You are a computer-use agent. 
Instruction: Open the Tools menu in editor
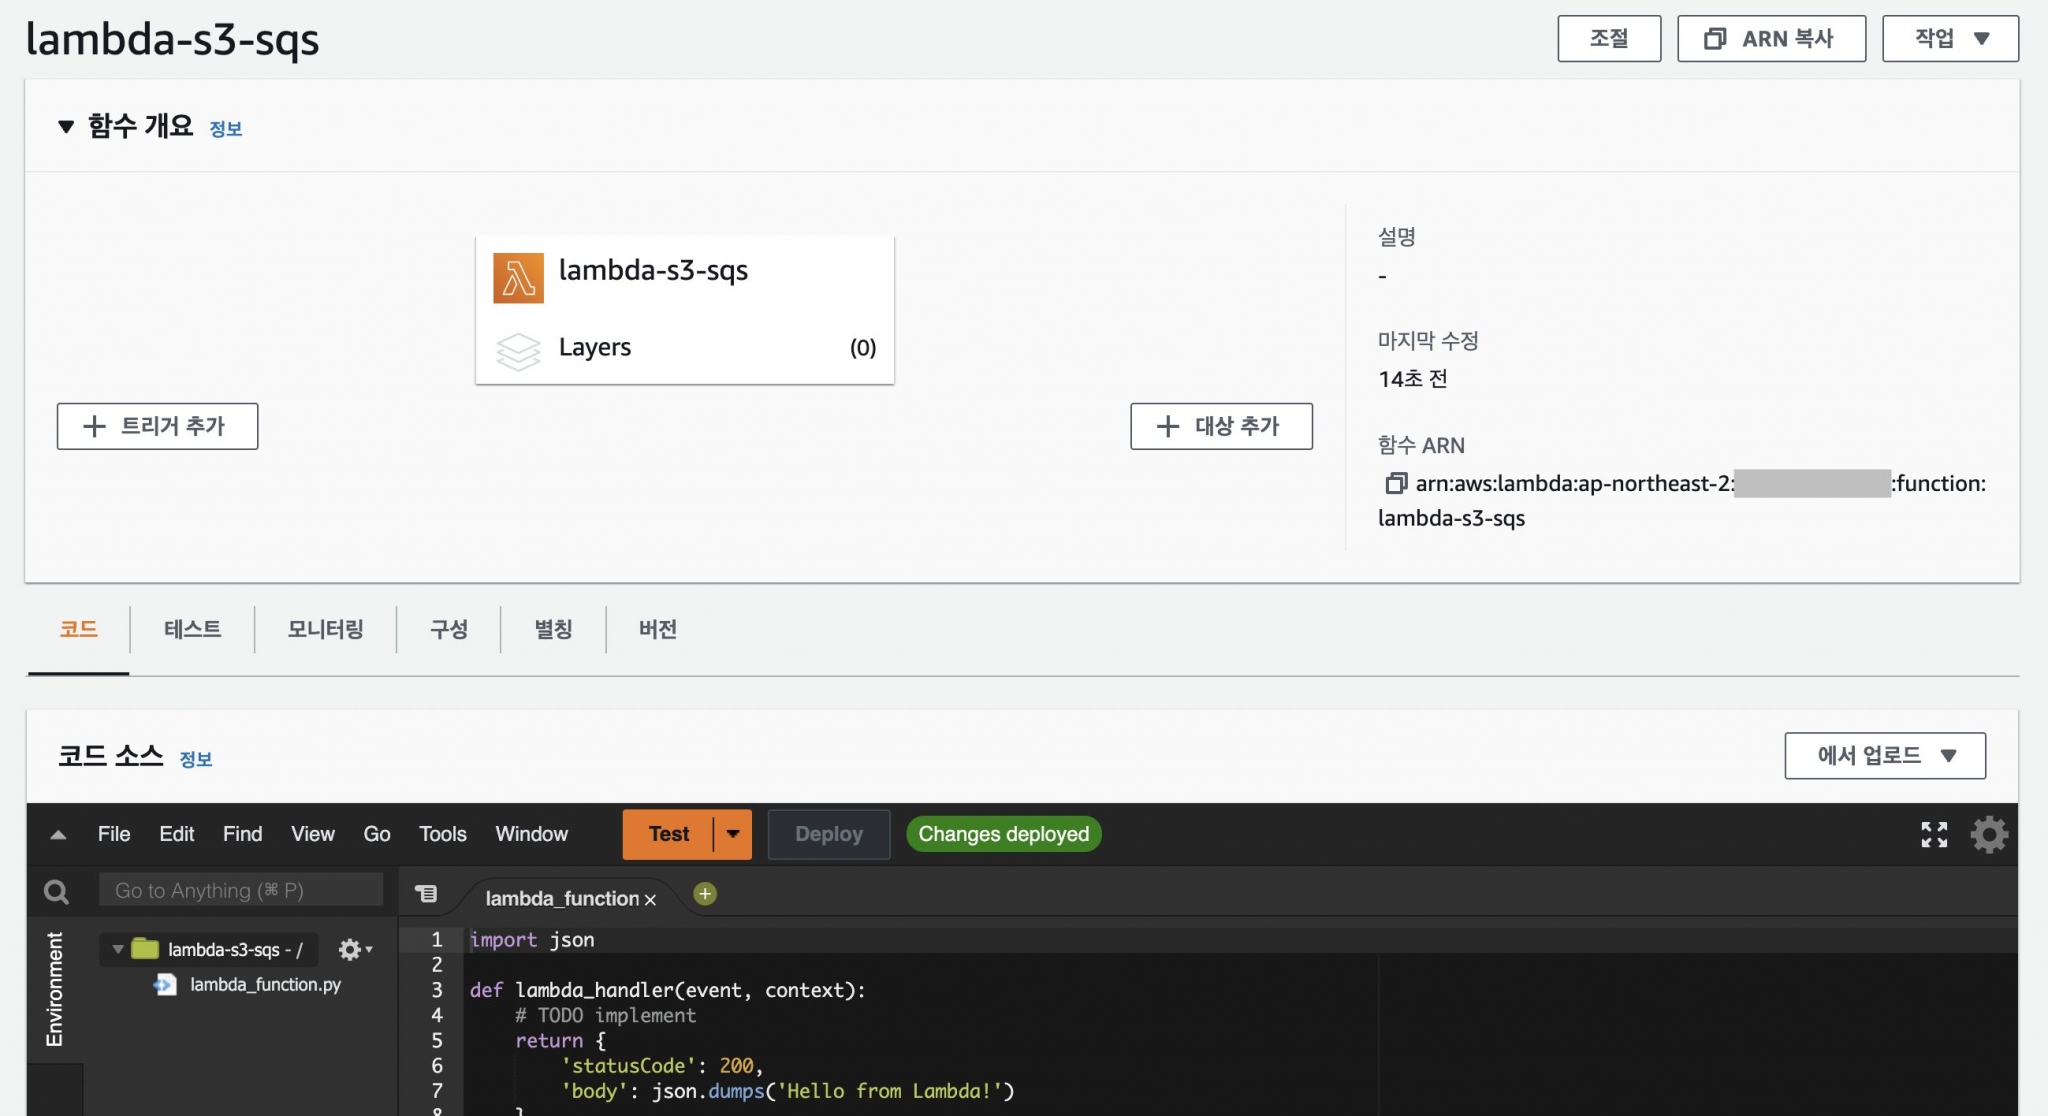[x=442, y=834]
